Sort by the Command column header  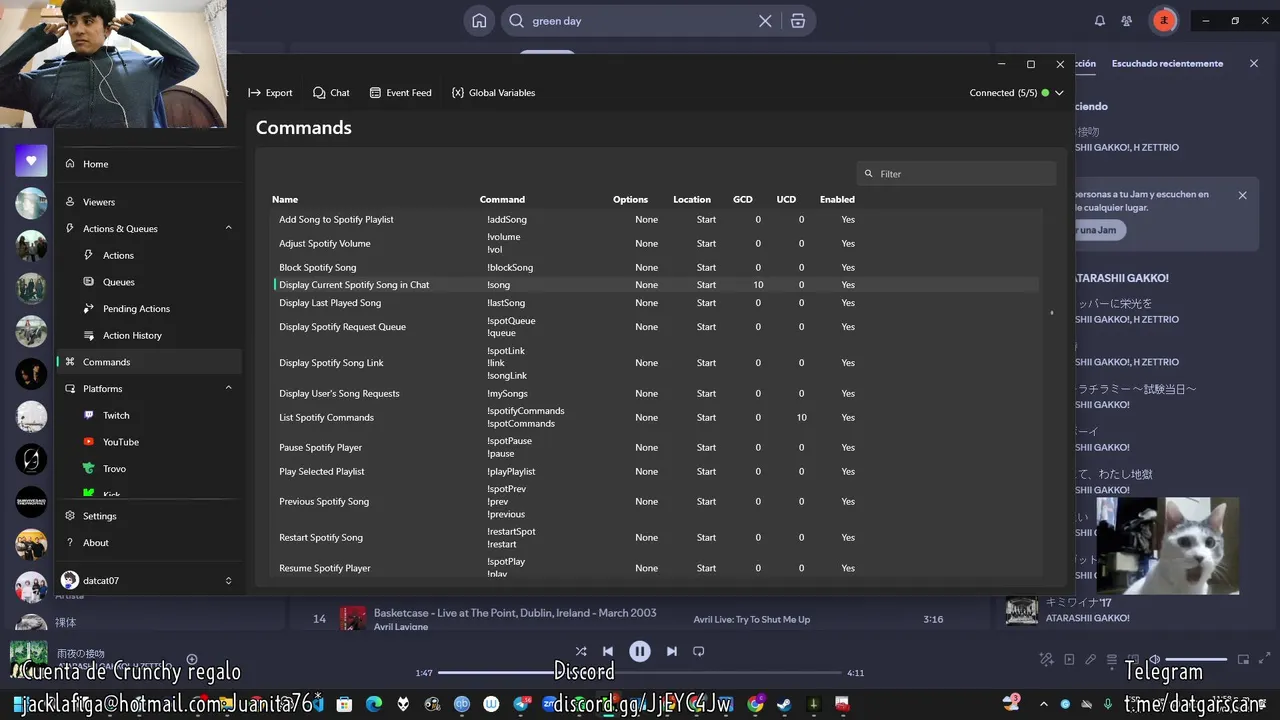click(x=502, y=199)
